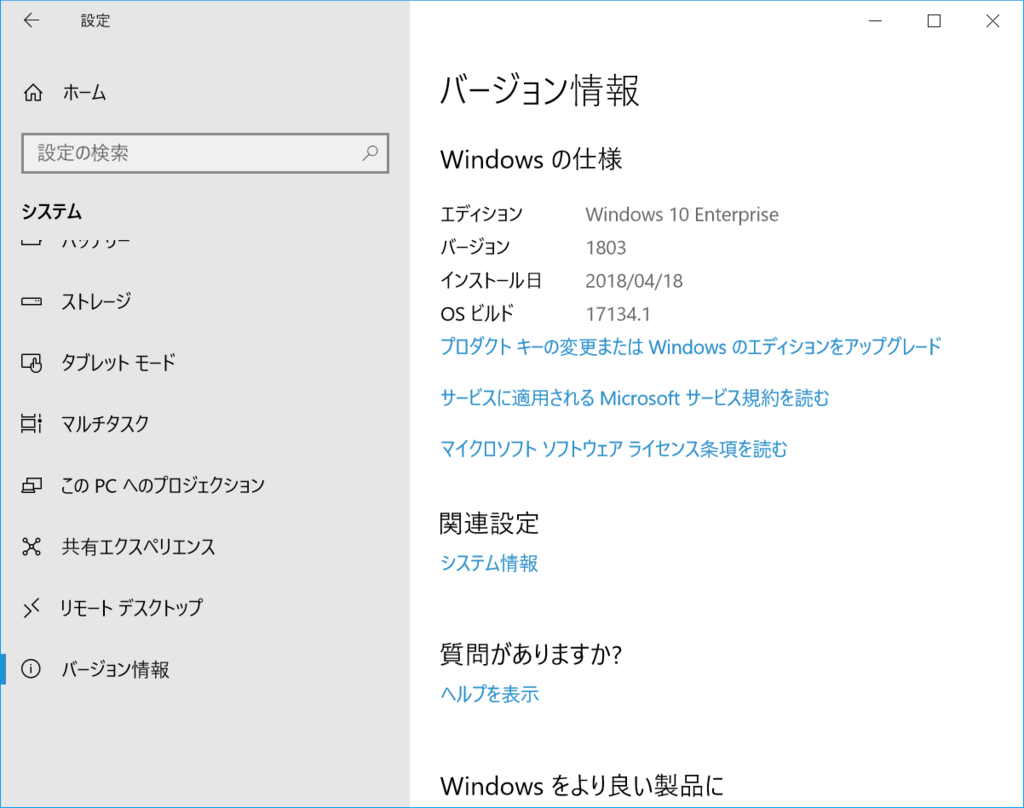Viewport: 1024px width, 808px height.
Task: Click the エディション label
Action: pyautogui.click(x=481, y=214)
